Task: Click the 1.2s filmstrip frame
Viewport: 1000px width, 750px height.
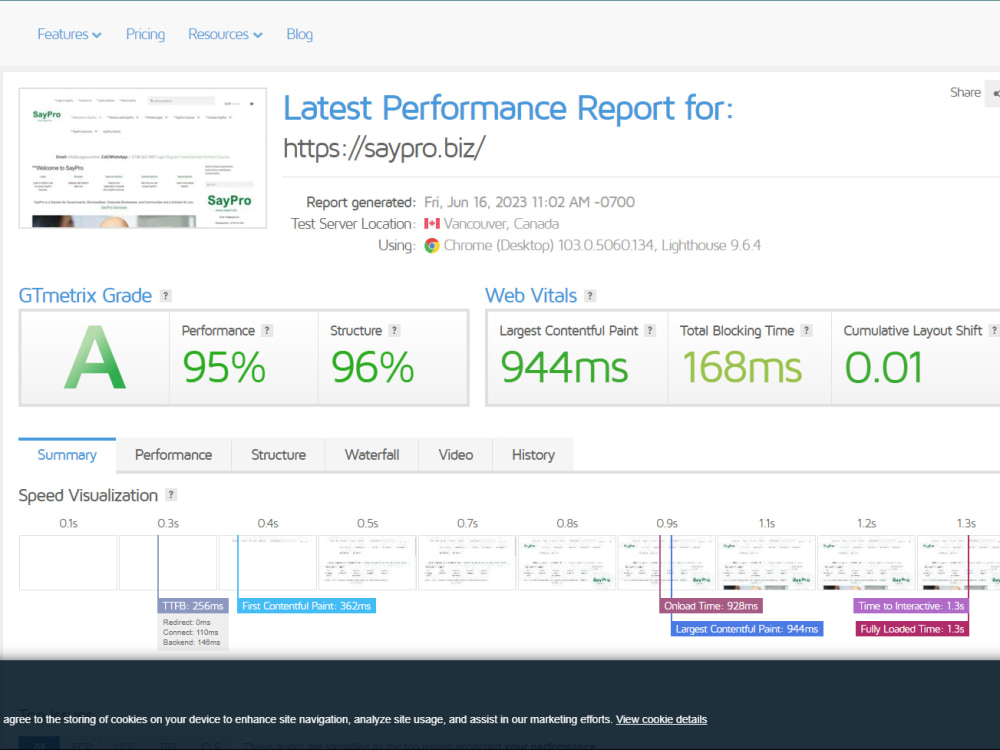Action: 866,562
